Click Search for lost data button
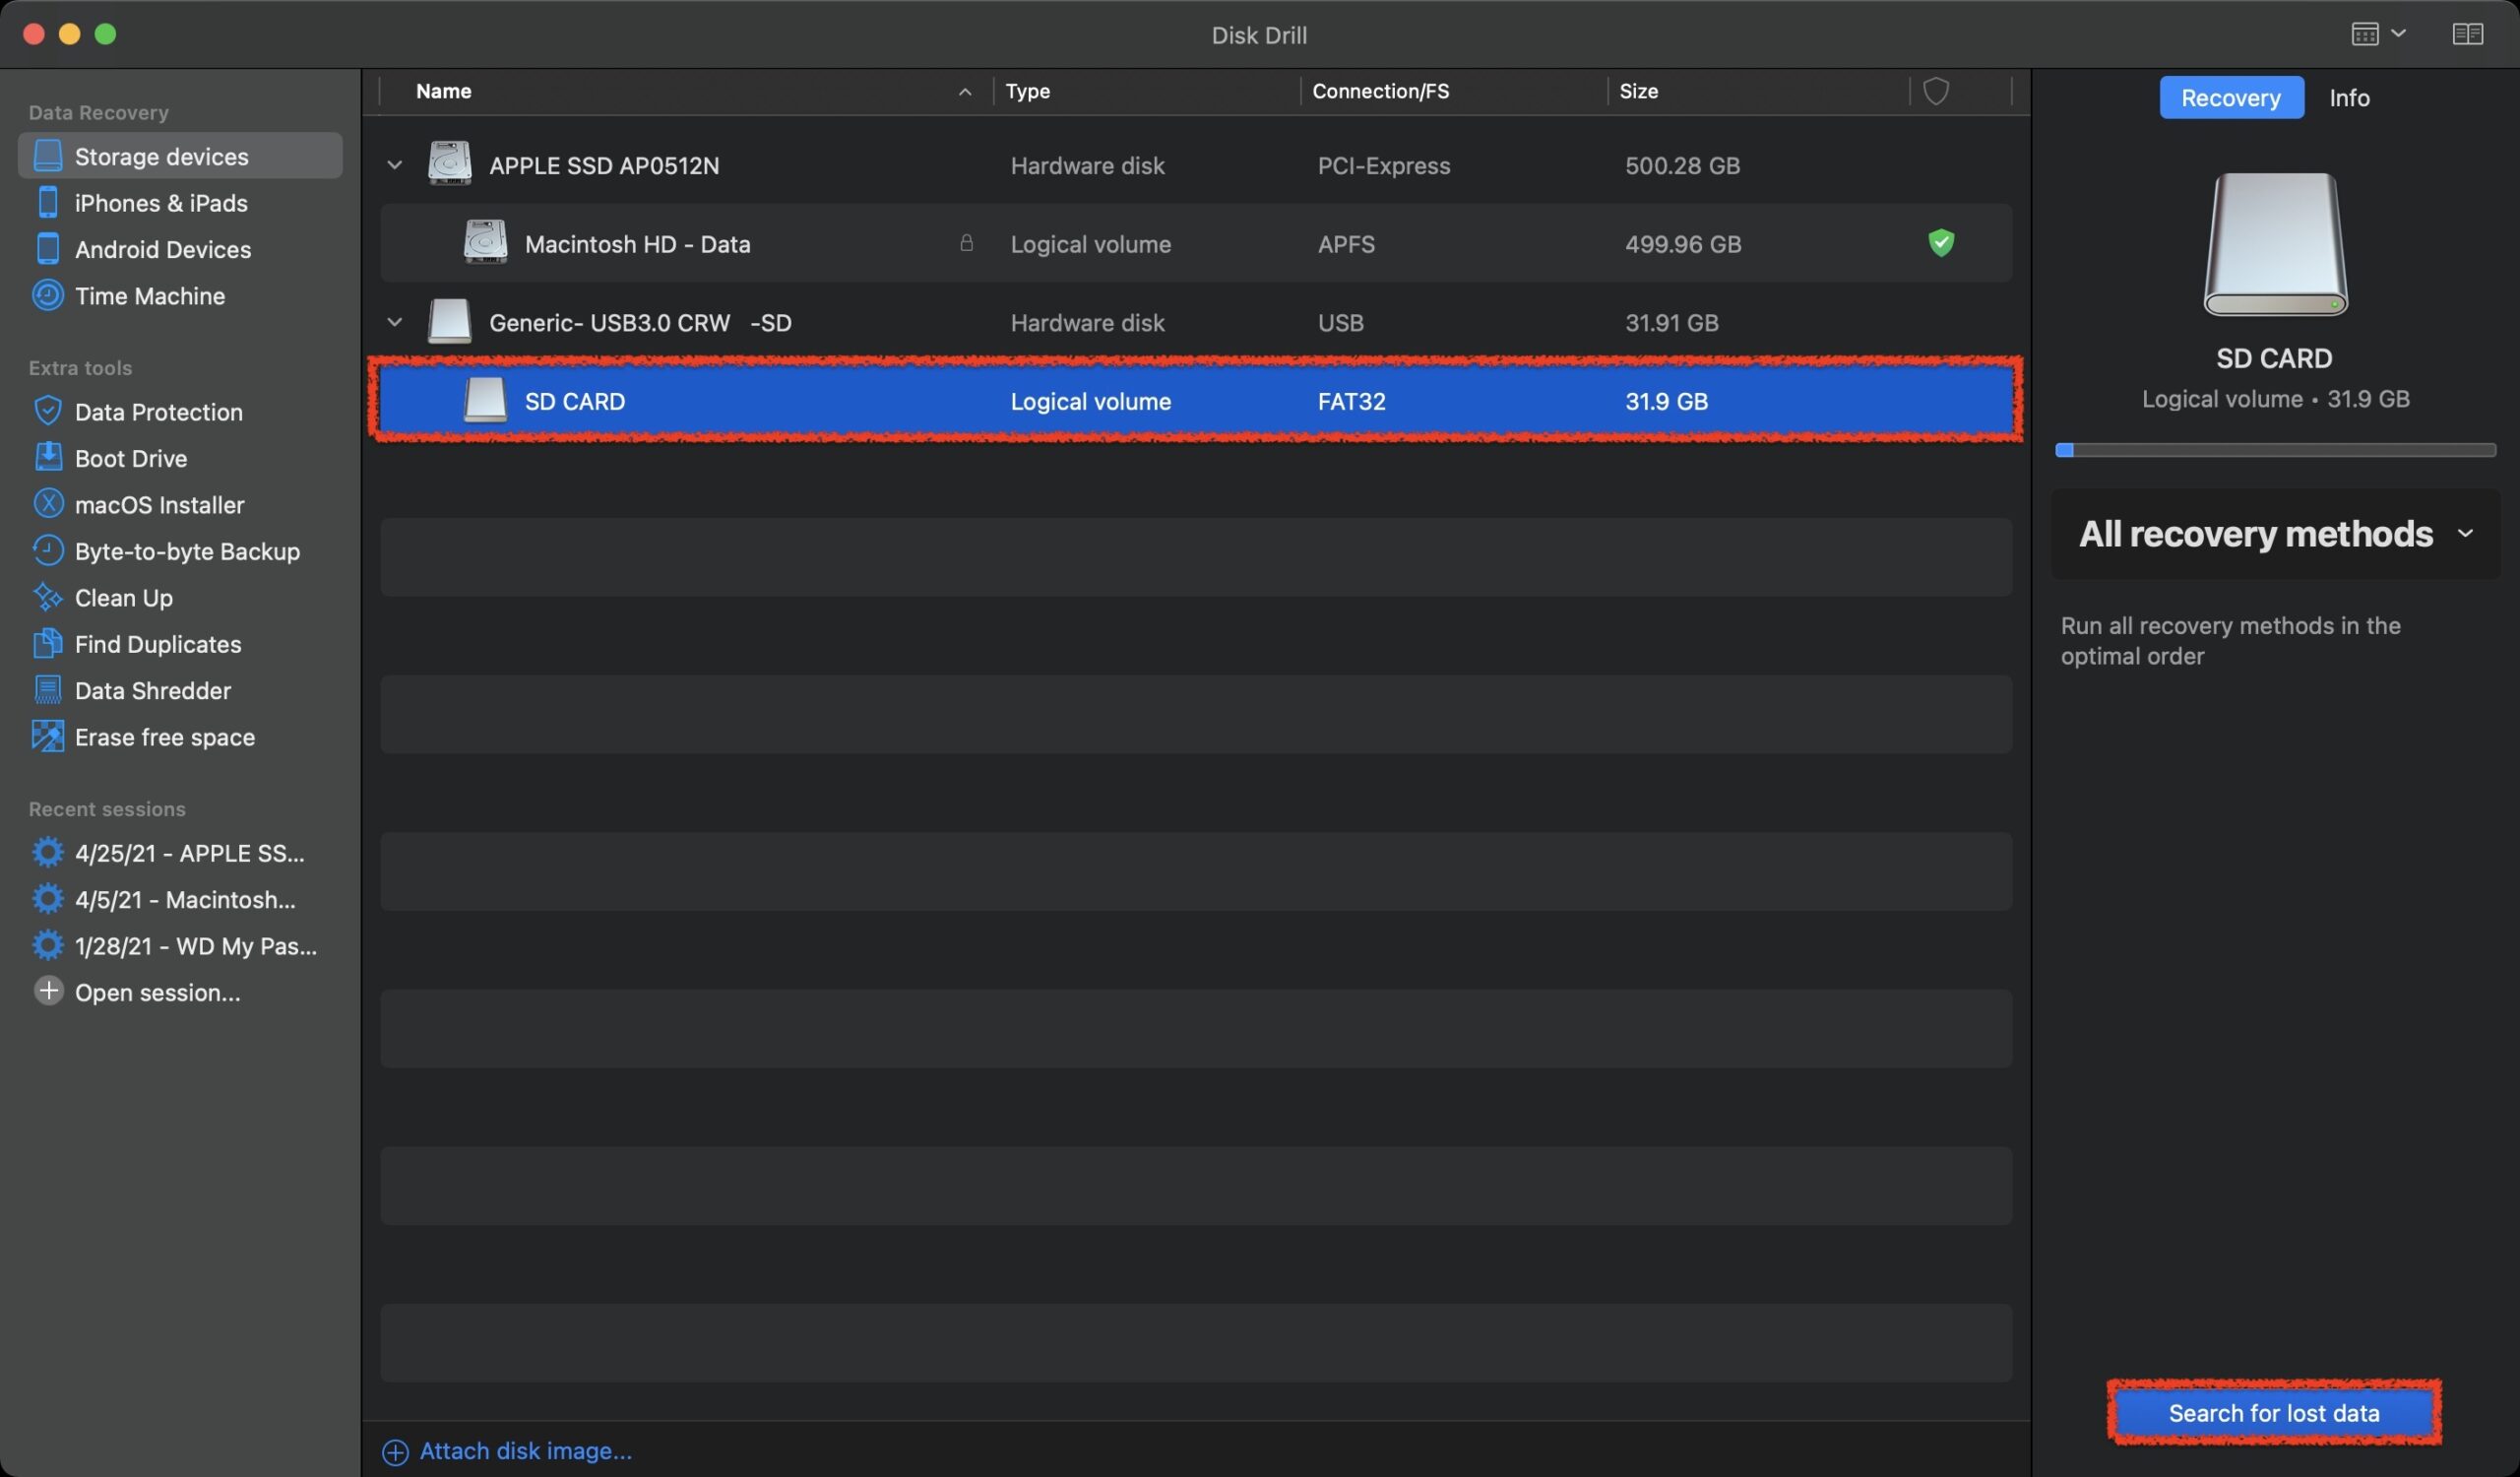The image size is (2520, 1477). click(x=2274, y=1412)
